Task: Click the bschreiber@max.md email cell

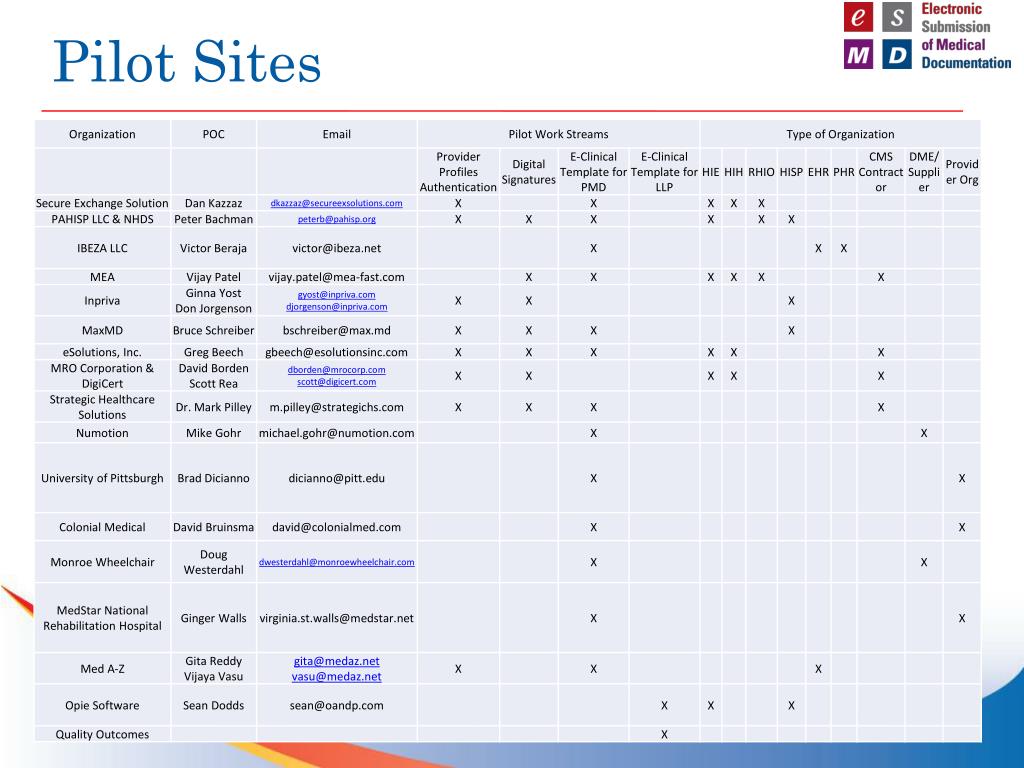Action: [336, 330]
